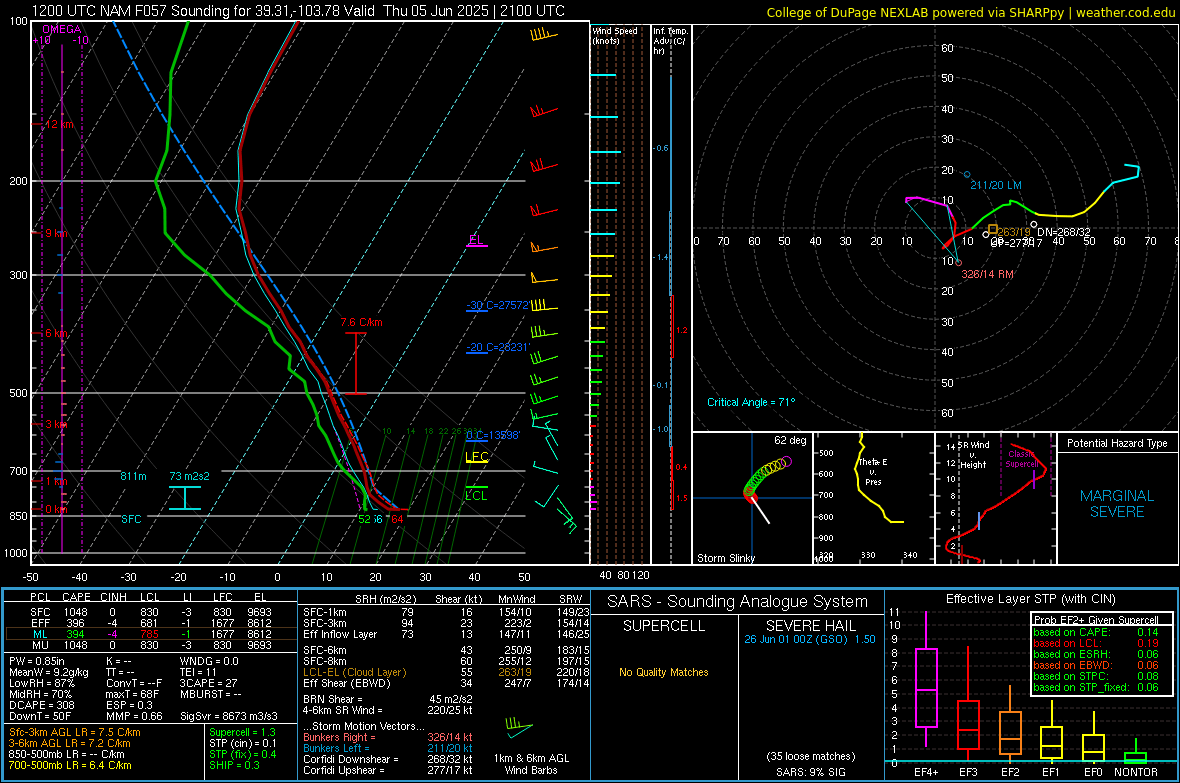Click the 'Inf. Temp. Adv.' header
Screen dimensions: 1180x783
pyautogui.click(x=670, y=41)
